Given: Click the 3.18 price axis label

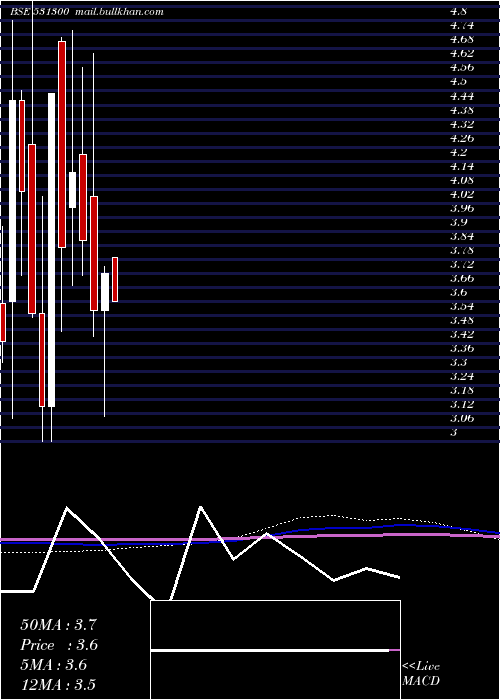Looking at the screenshot, I should 462,391.
